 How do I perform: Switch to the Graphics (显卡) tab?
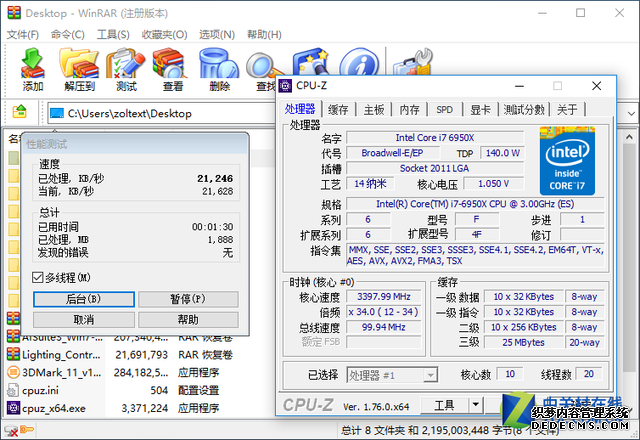[x=480, y=109]
